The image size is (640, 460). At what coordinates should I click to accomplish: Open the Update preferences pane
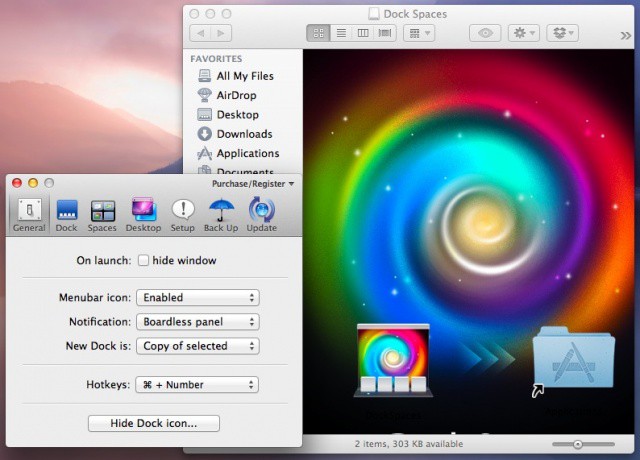tap(261, 215)
